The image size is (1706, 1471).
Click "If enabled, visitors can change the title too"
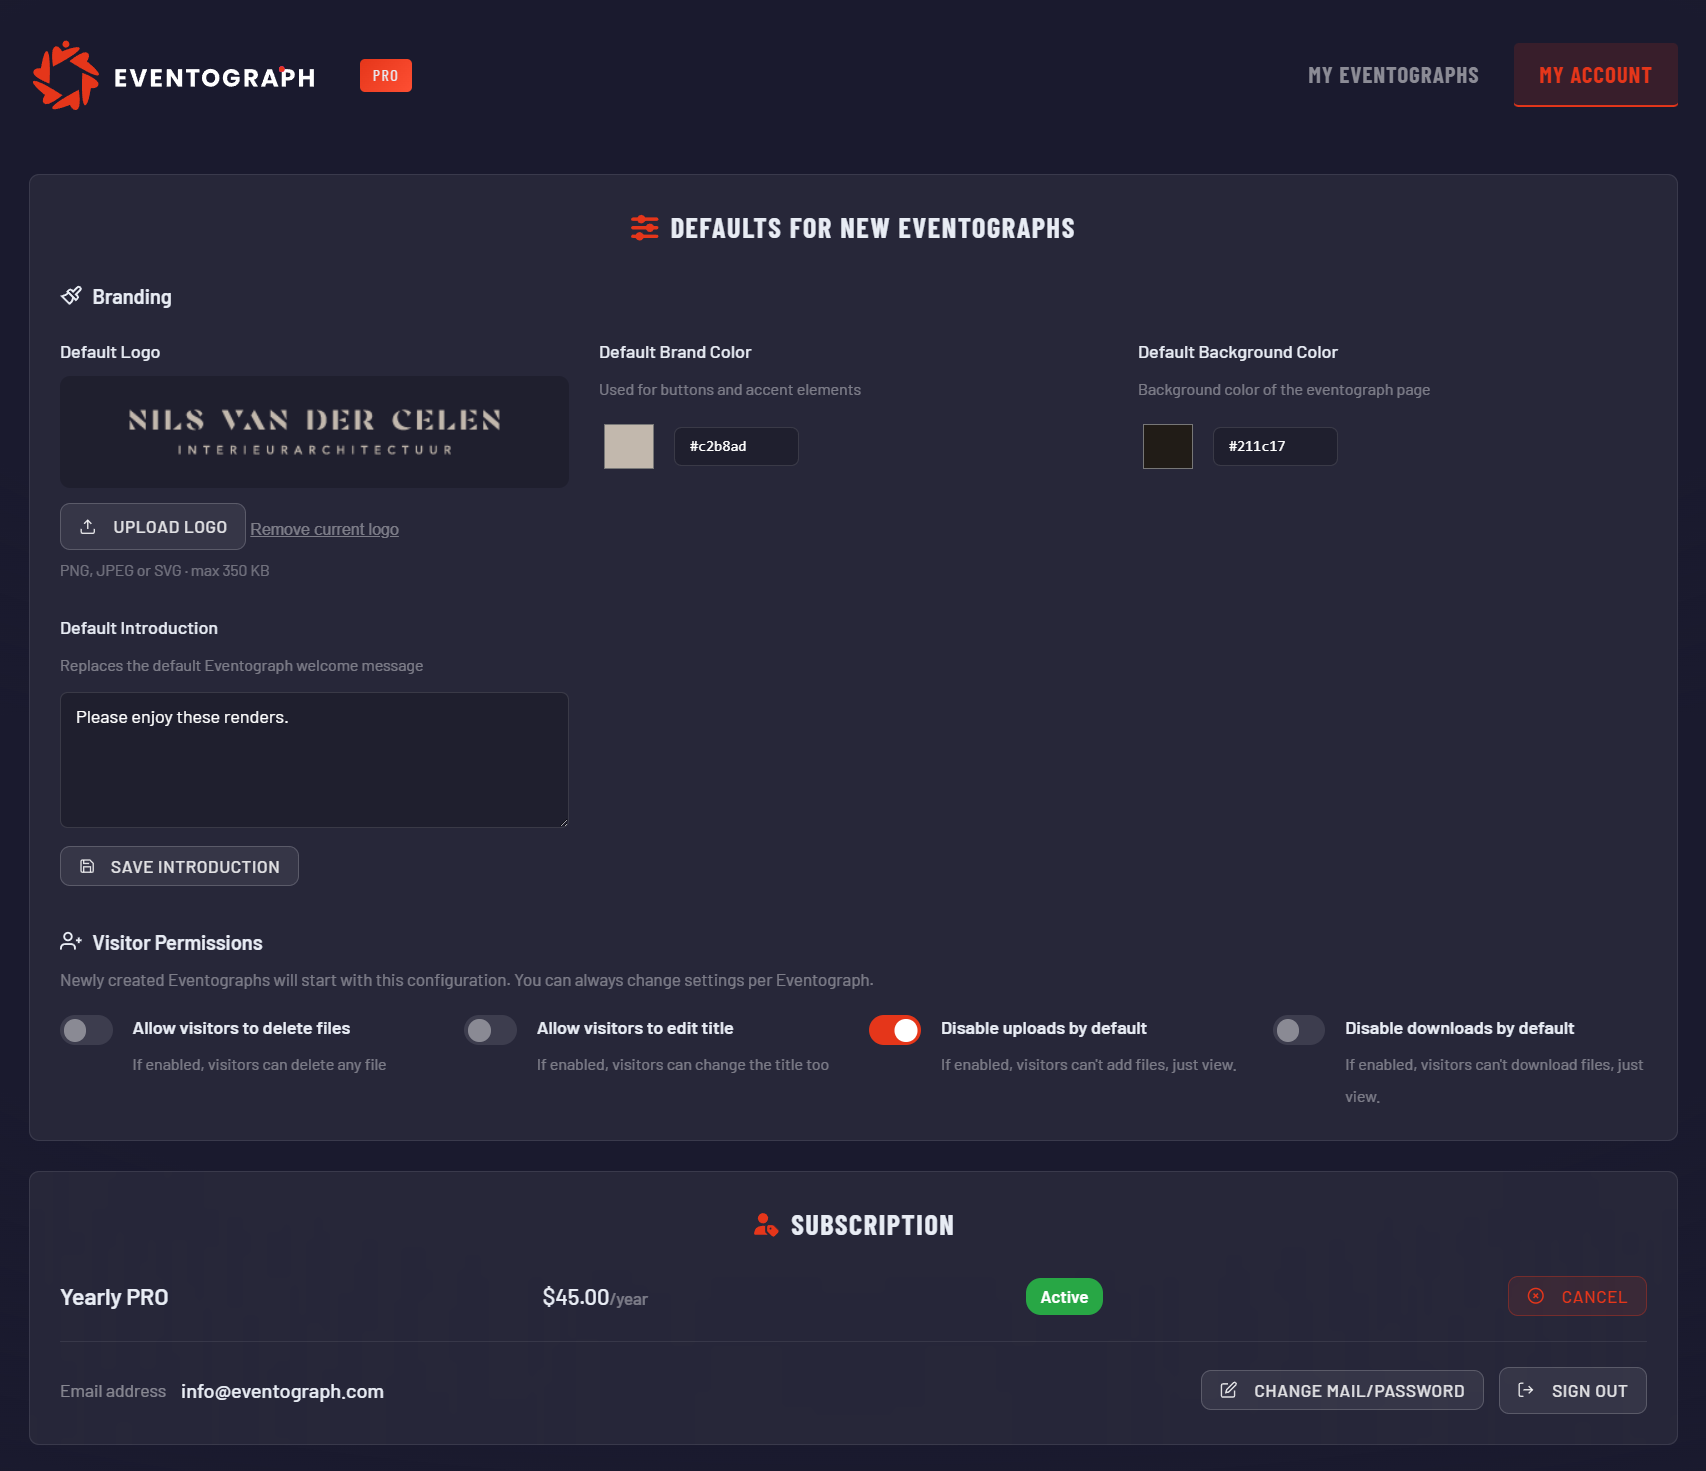tap(683, 1065)
